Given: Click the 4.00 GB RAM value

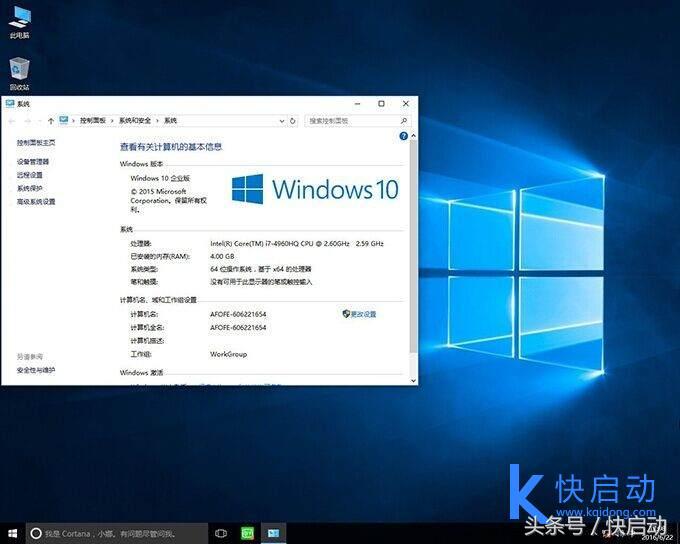Looking at the screenshot, I should coord(222,256).
